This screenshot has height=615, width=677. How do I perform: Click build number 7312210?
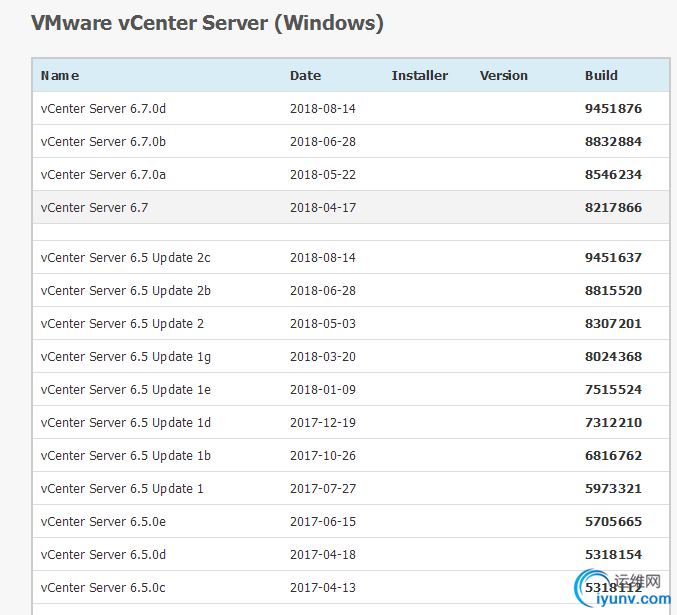(614, 423)
